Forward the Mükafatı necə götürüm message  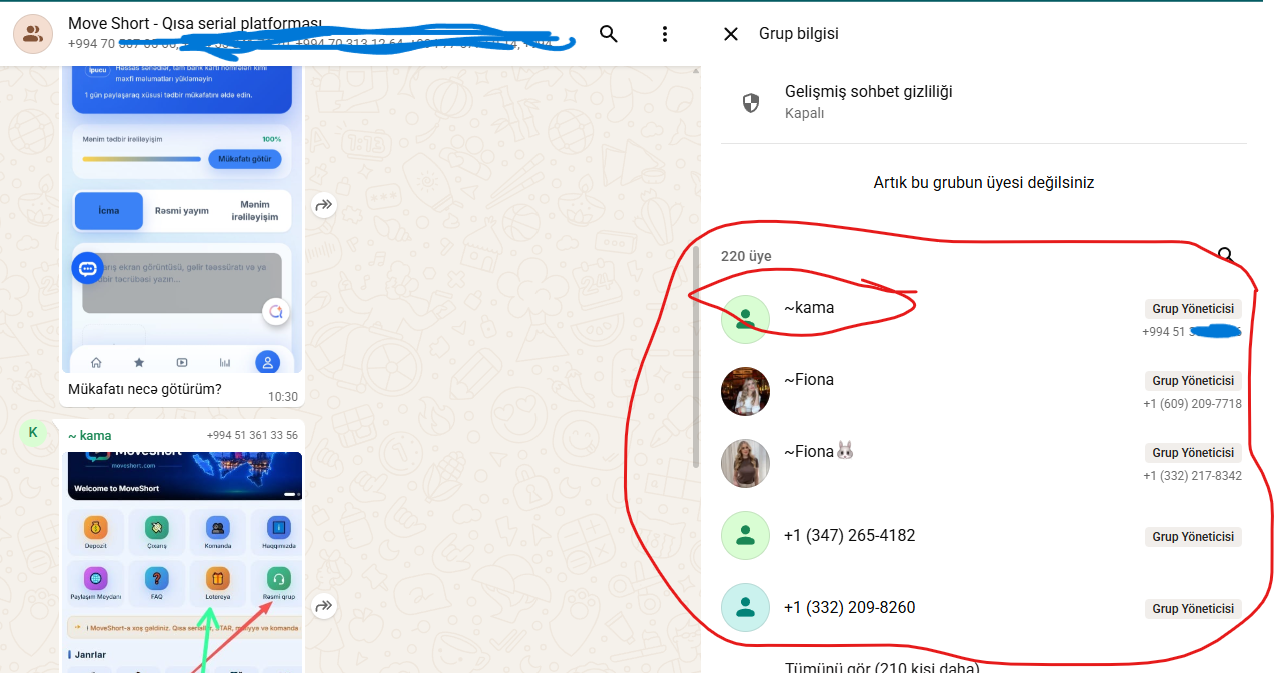pos(323,205)
